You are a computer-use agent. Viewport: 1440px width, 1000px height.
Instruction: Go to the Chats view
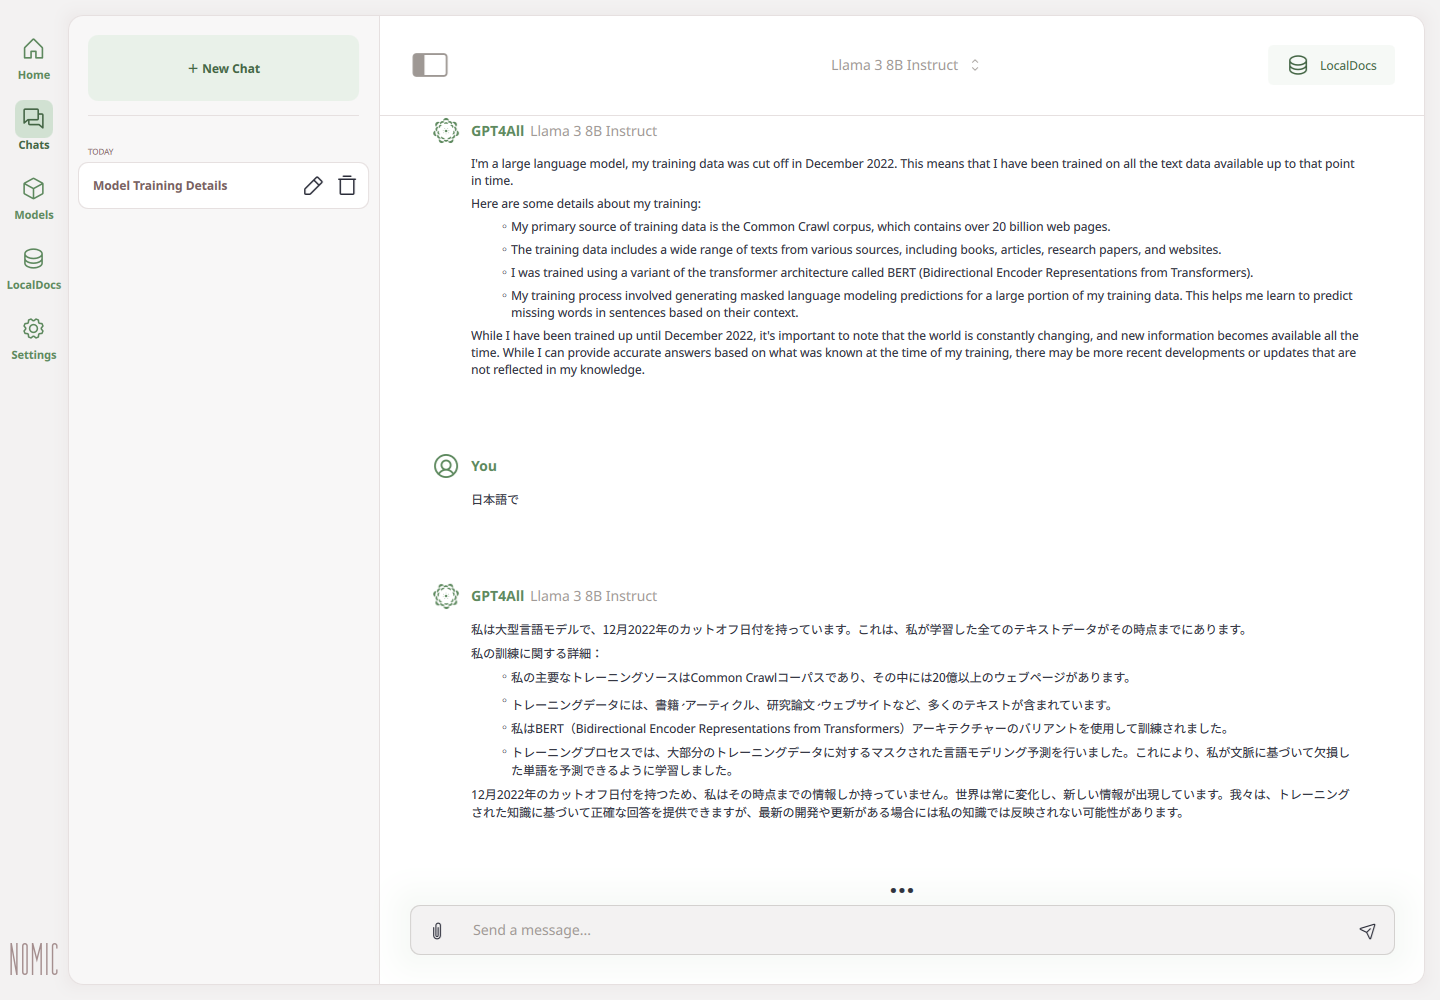point(33,127)
